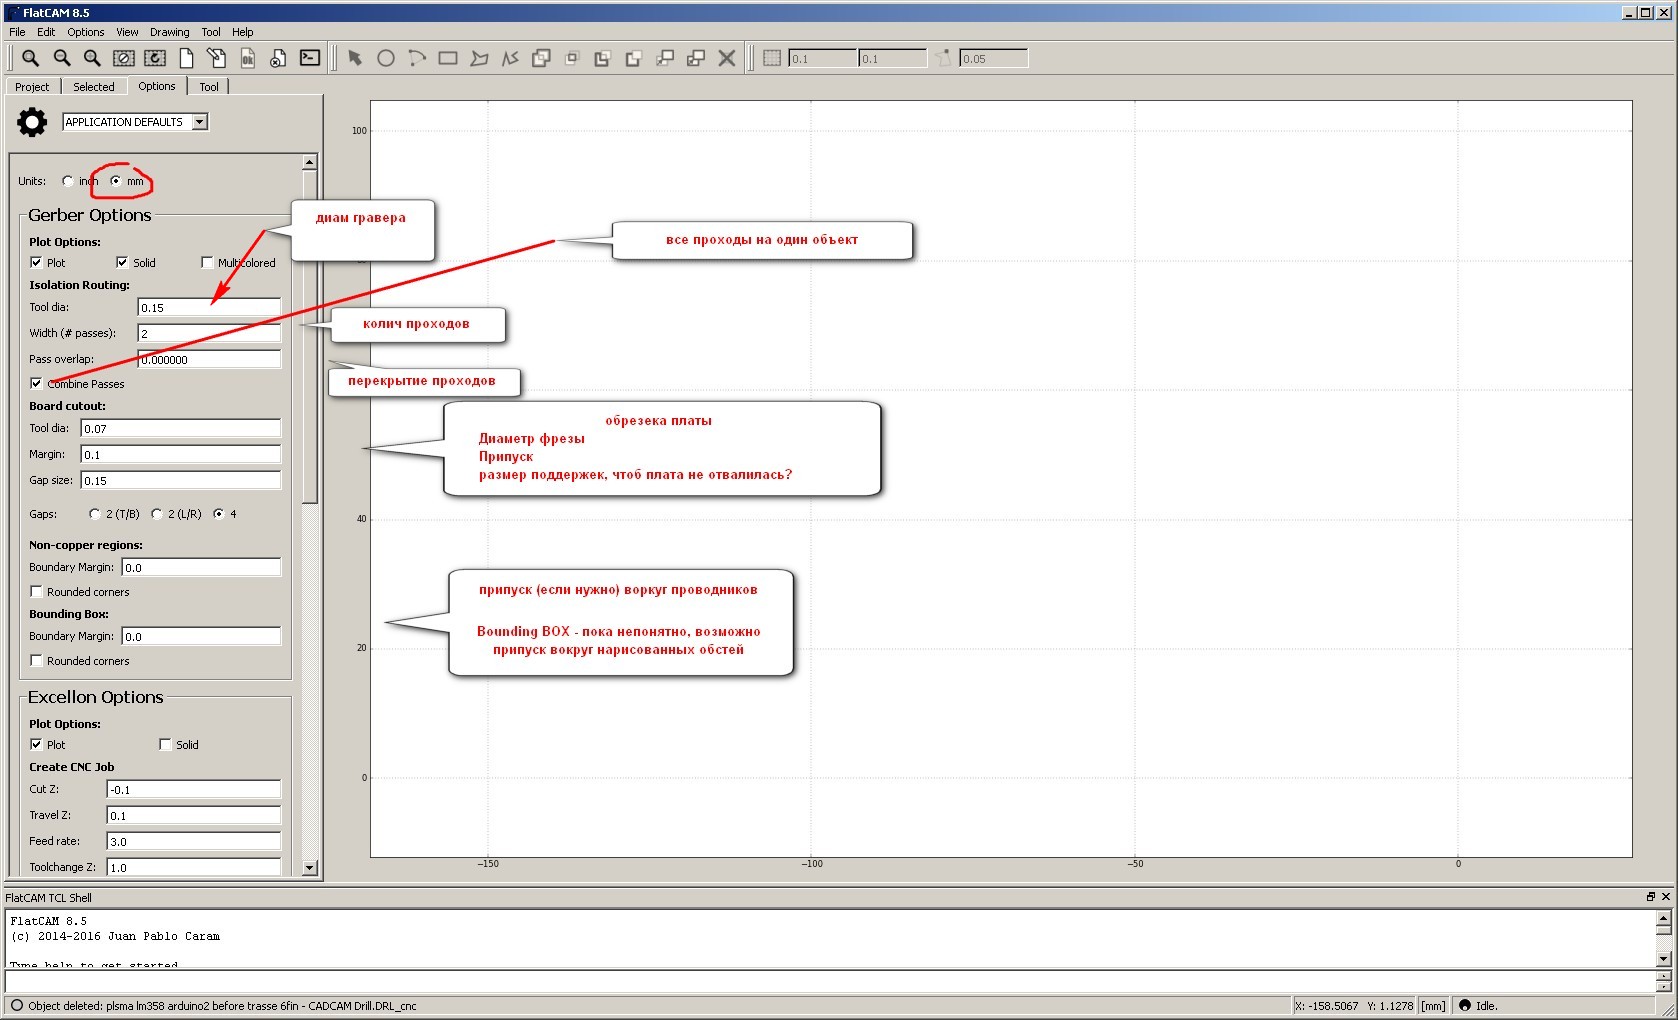The width and height of the screenshot is (1678, 1020).
Task: Switch to the Tool tab
Action: (209, 87)
